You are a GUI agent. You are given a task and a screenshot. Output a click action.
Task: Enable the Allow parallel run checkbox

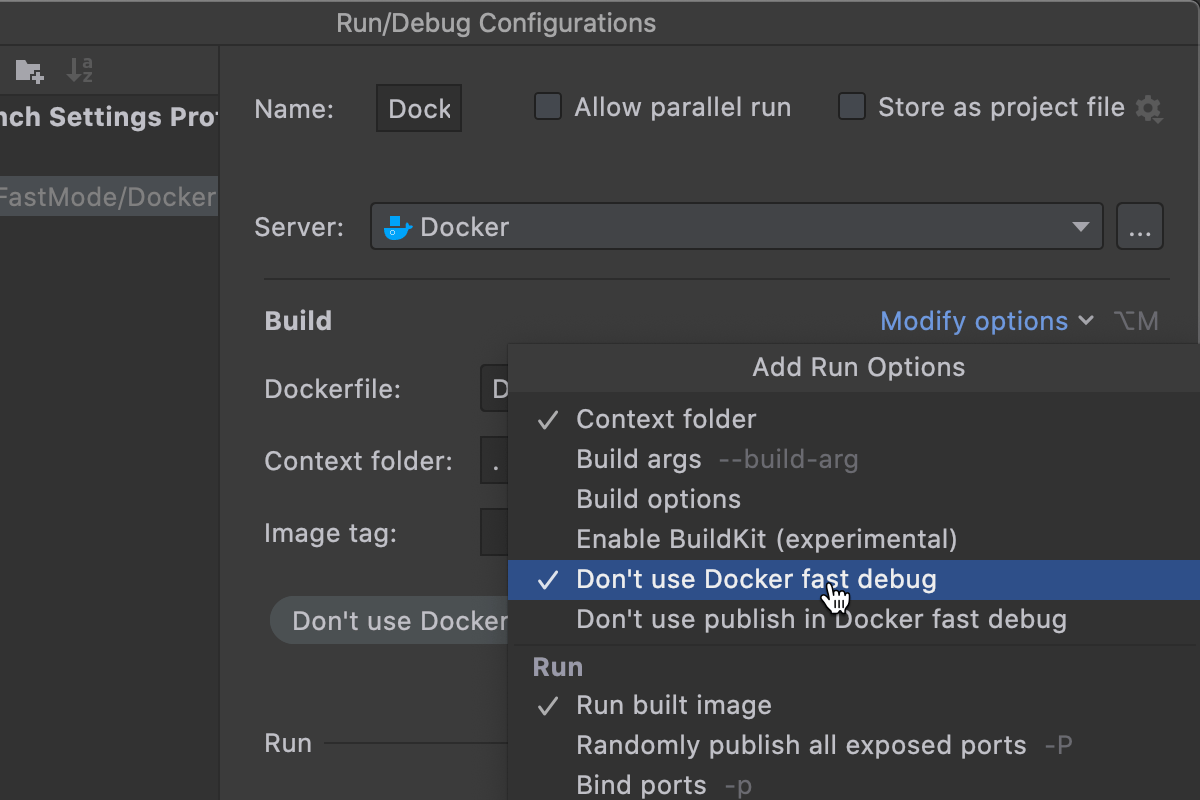pyautogui.click(x=548, y=107)
